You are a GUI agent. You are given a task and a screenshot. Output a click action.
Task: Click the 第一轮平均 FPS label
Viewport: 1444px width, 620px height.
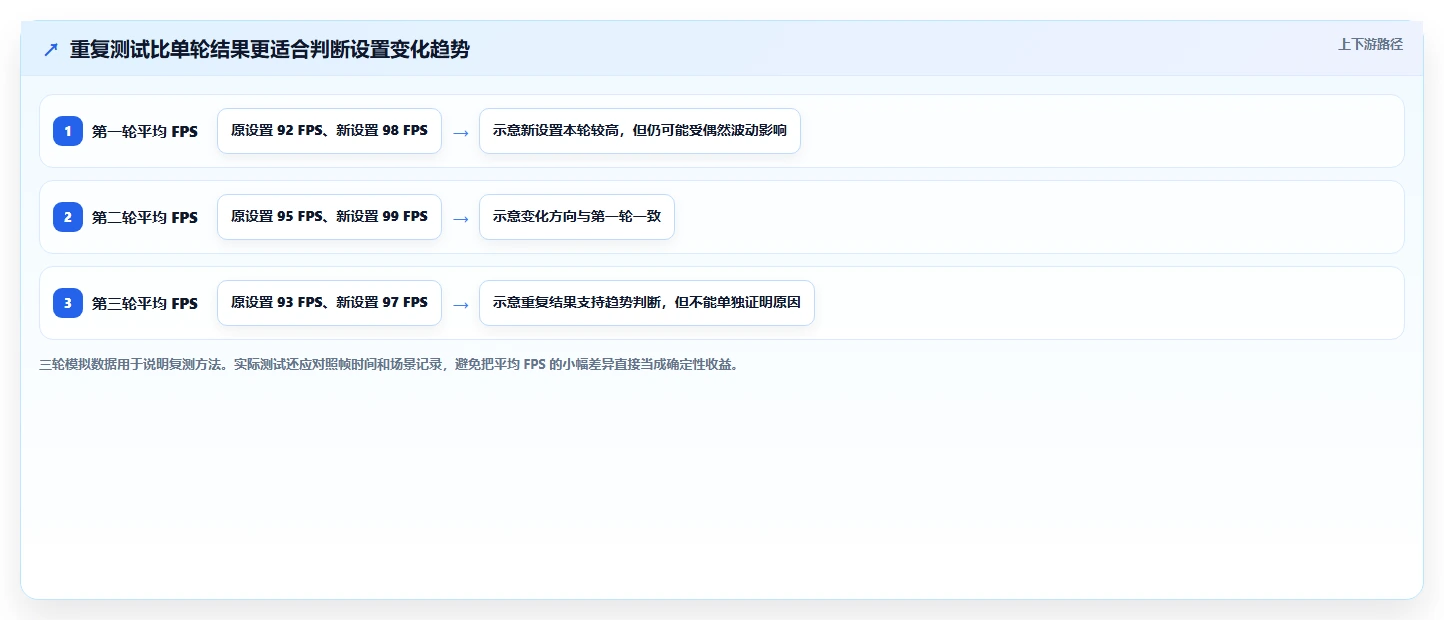(145, 131)
